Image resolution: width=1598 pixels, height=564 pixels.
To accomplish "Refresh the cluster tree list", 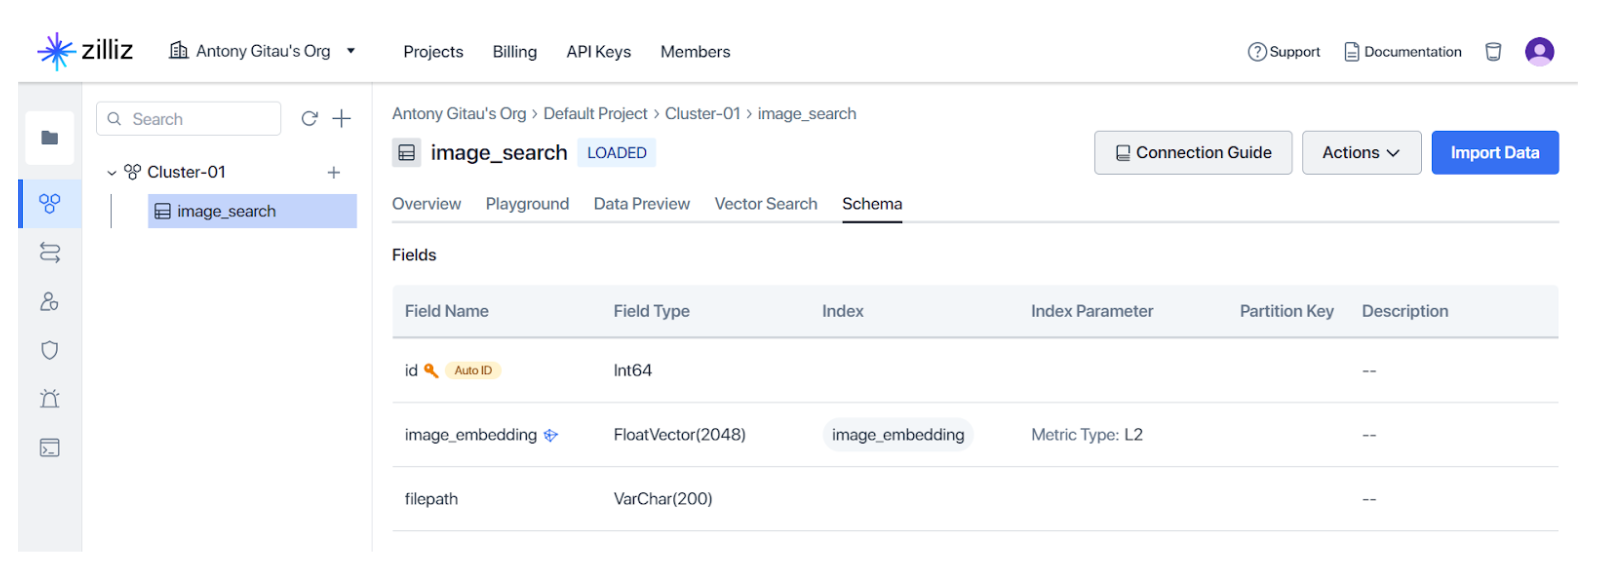I will tap(310, 119).
